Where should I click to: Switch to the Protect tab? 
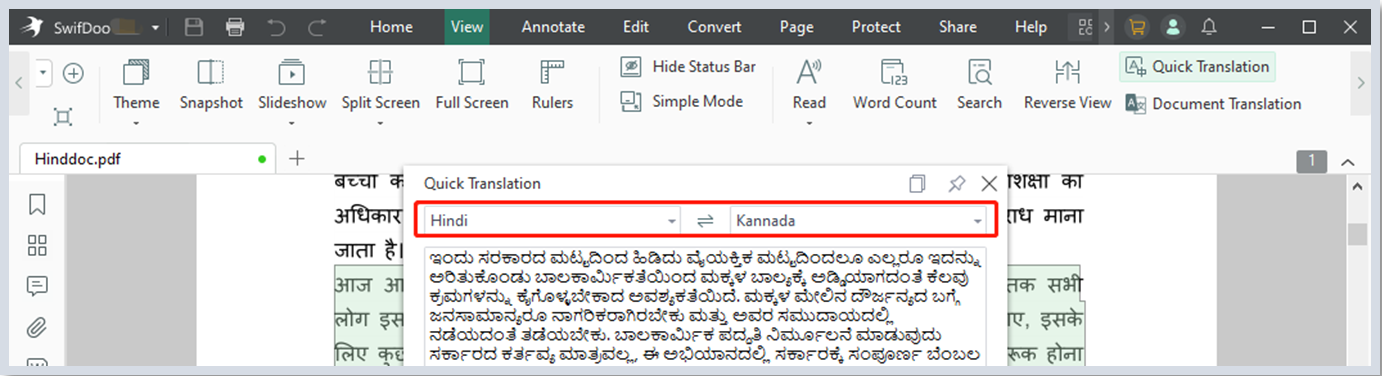click(x=876, y=27)
